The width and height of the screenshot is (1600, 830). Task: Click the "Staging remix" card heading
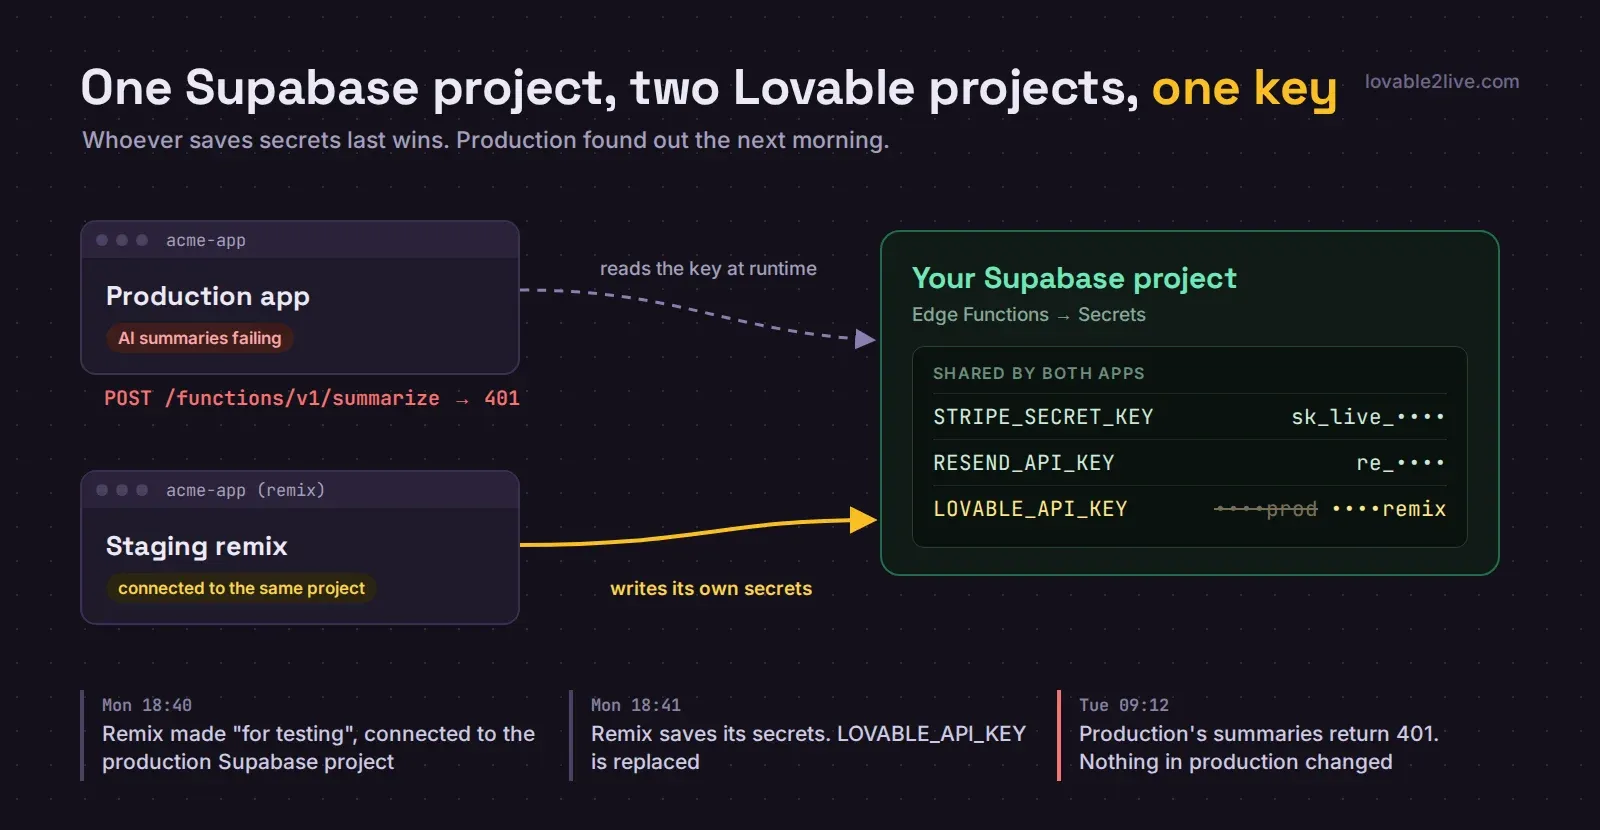coord(197,546)
